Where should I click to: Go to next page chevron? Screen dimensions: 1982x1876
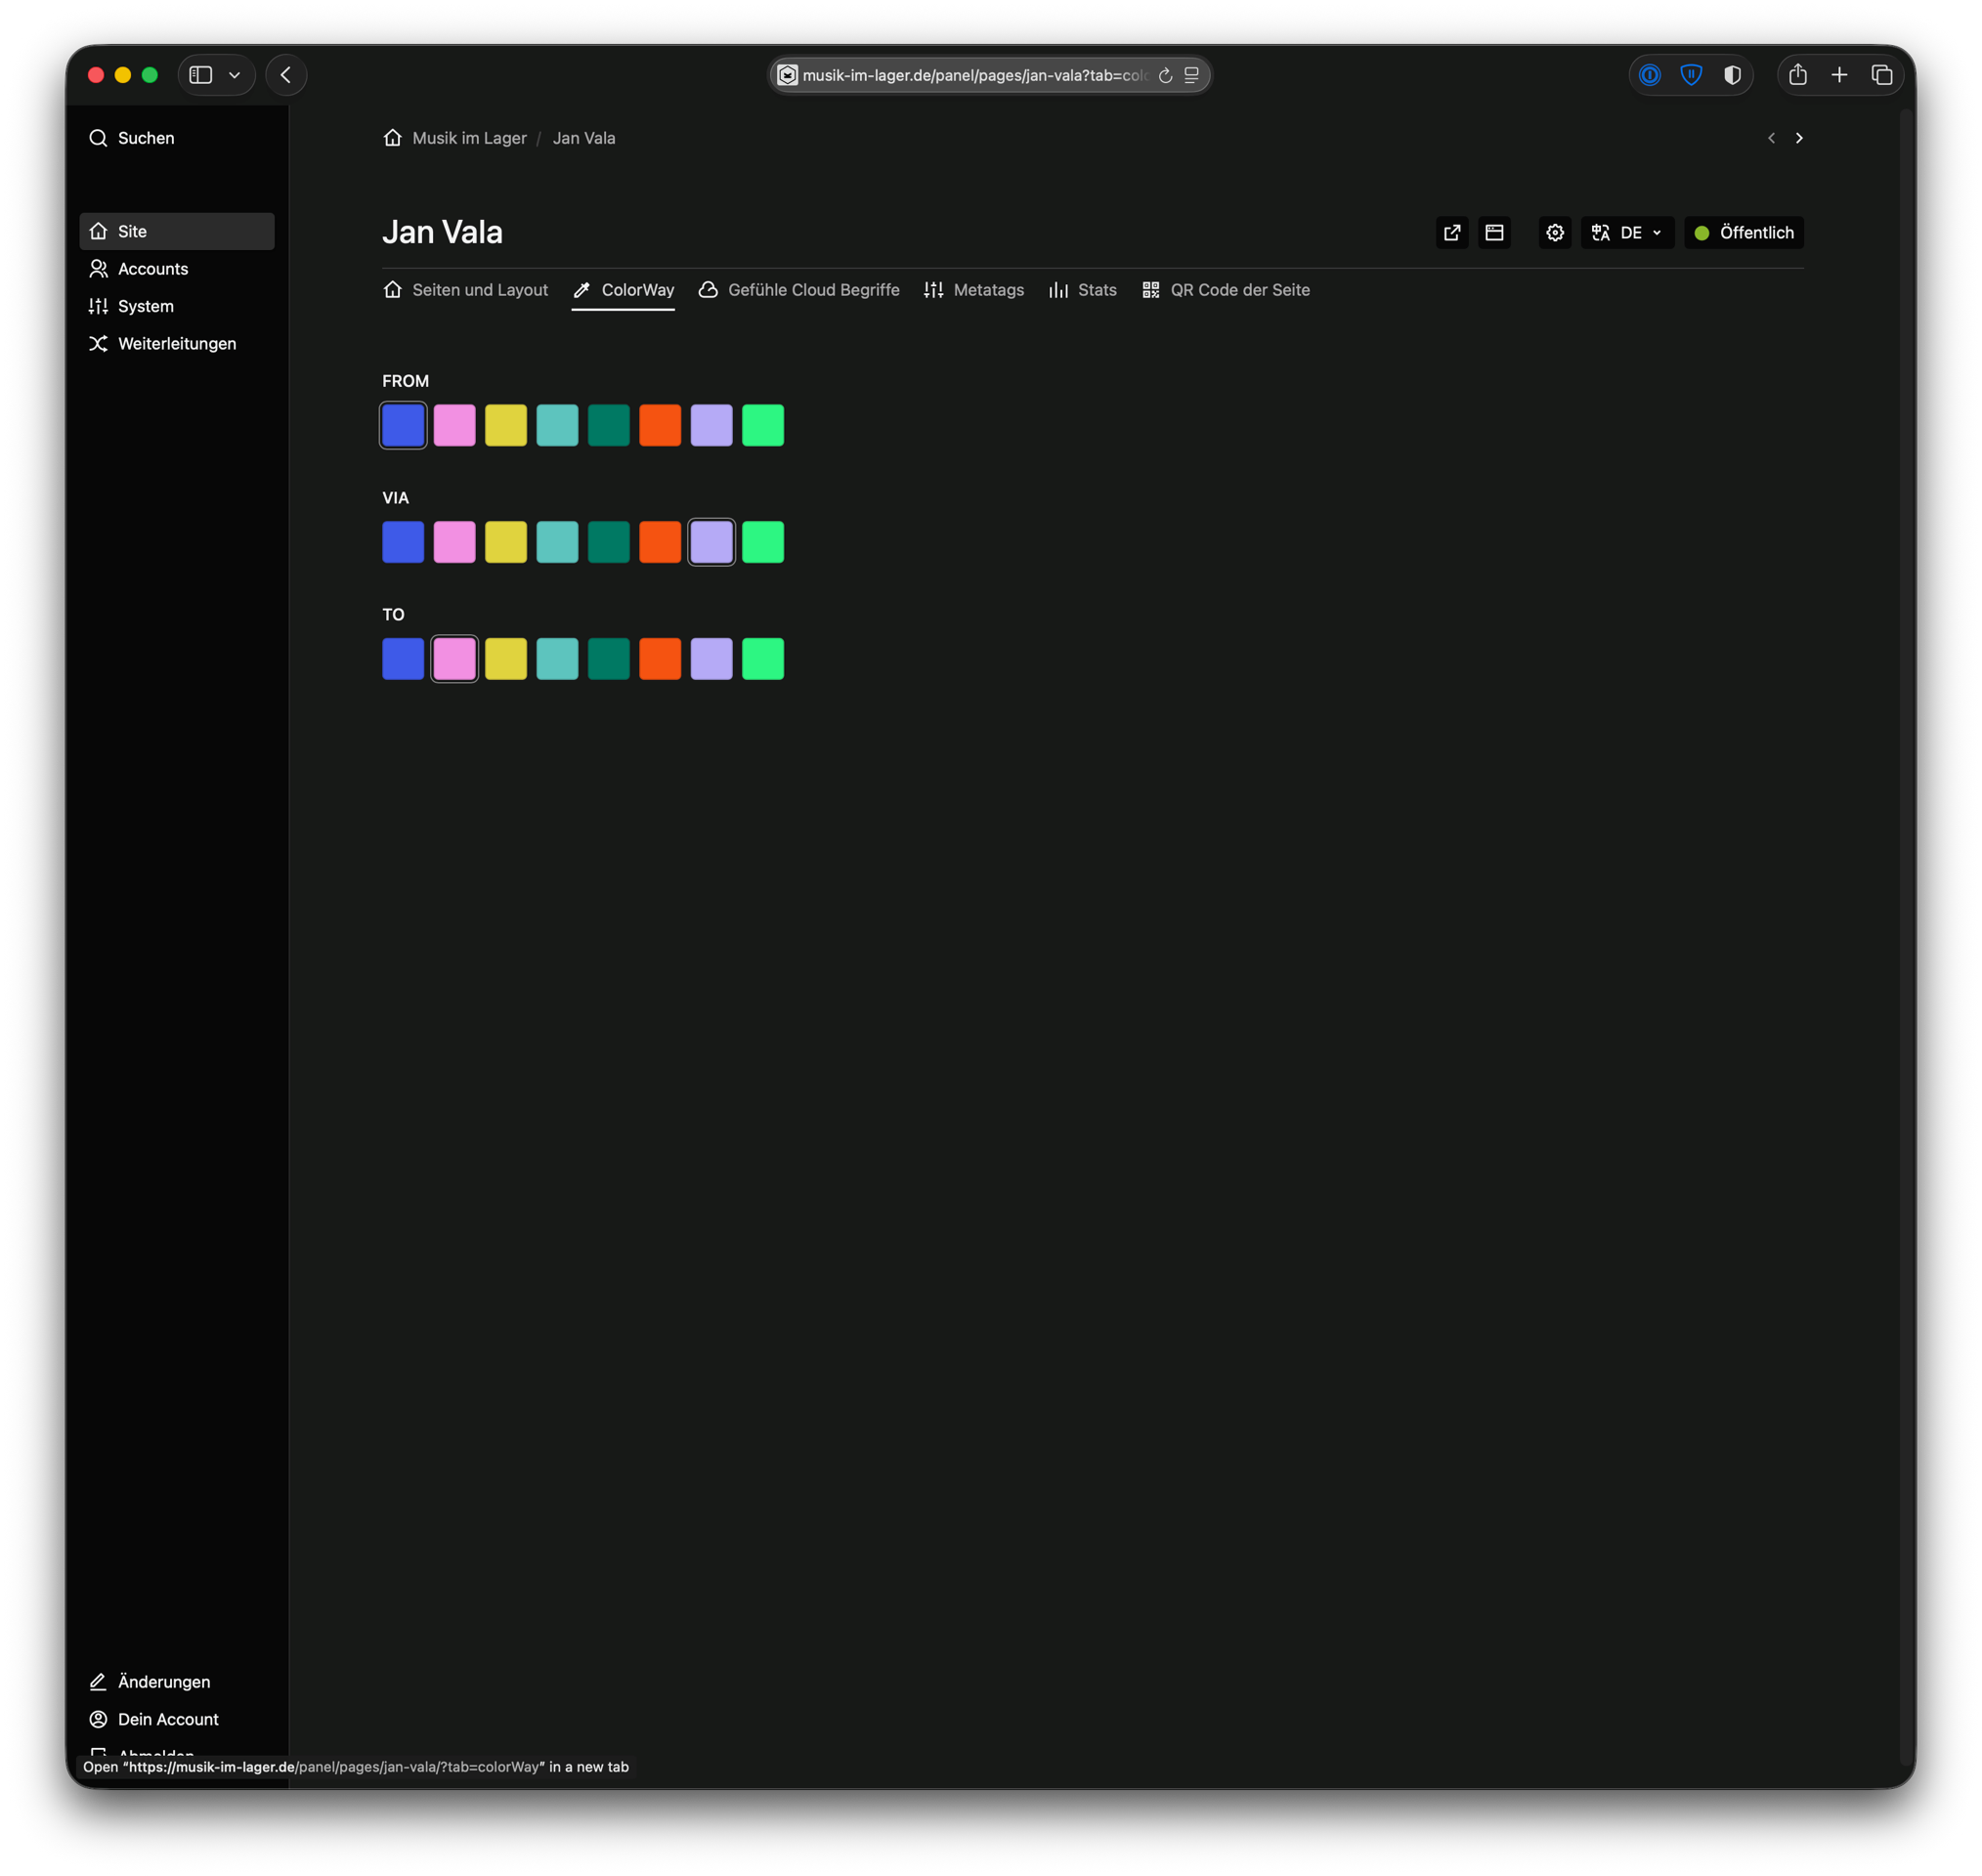1798,138
